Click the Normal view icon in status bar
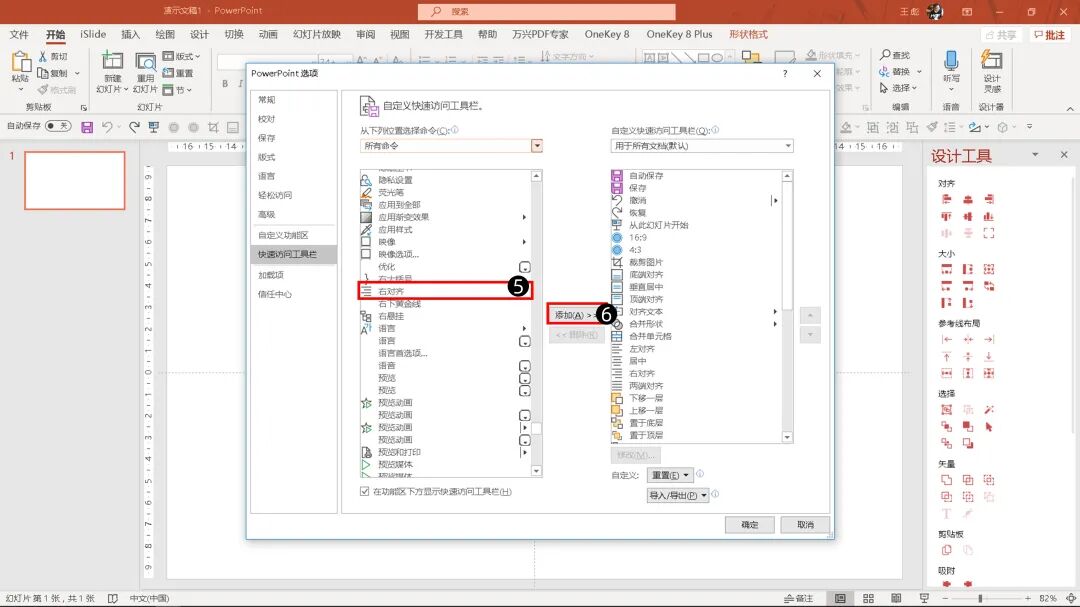The height and width of the screenshot is (607, 1080). coord(840,598)
